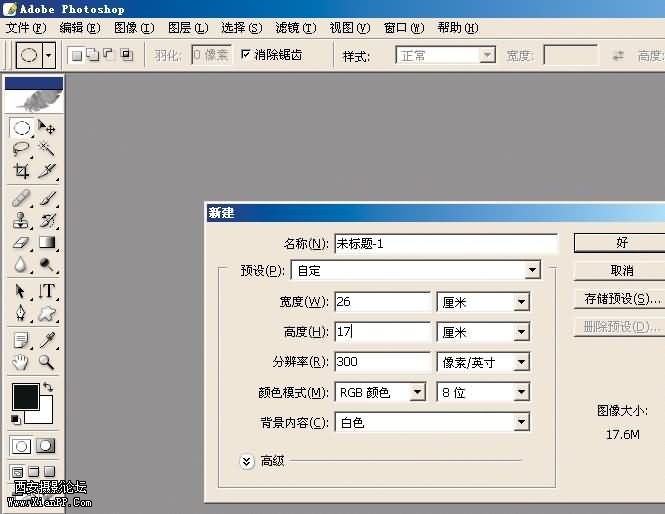Choose Subtract from Selection mode
The width and height of the screenshot is (665, 514).
click(x=108, y=54)
